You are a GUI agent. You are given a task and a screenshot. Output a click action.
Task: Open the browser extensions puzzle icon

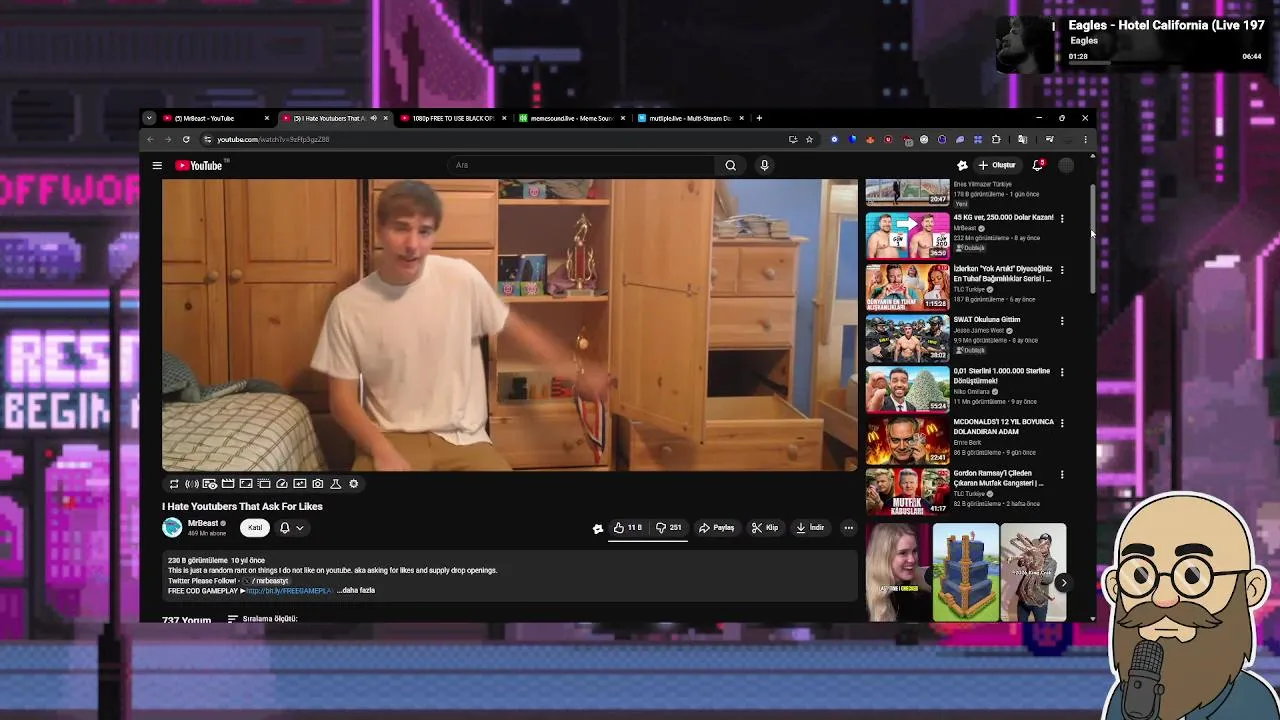[x=996, y=139]
